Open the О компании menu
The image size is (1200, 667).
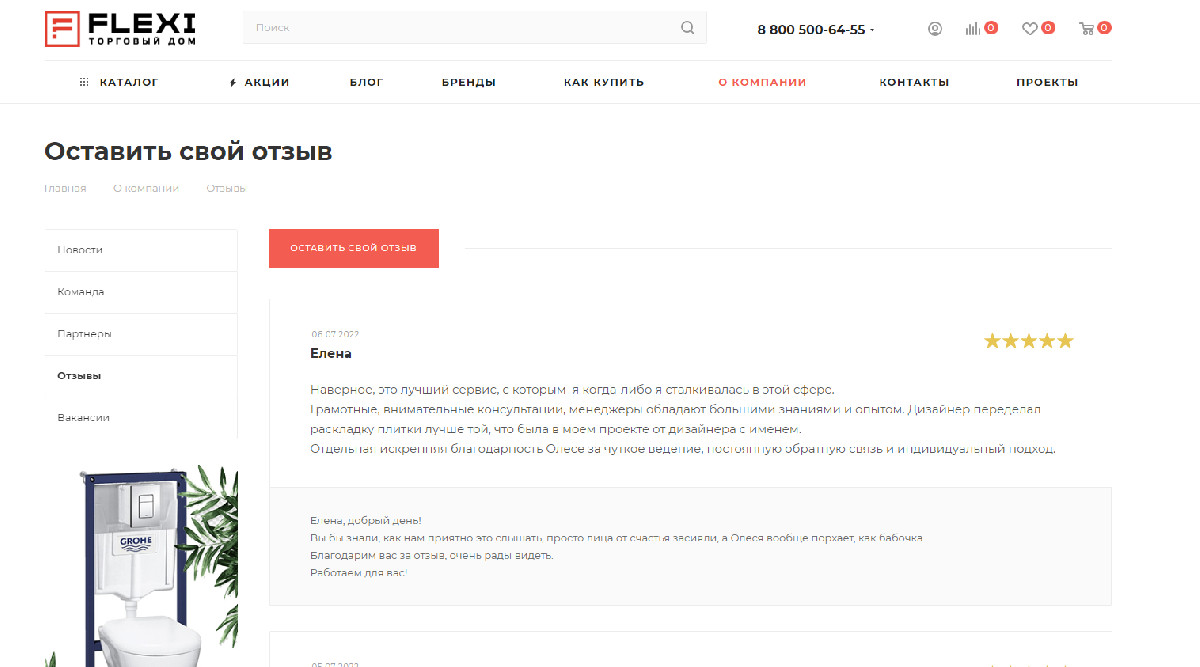(x=762, y=83)
